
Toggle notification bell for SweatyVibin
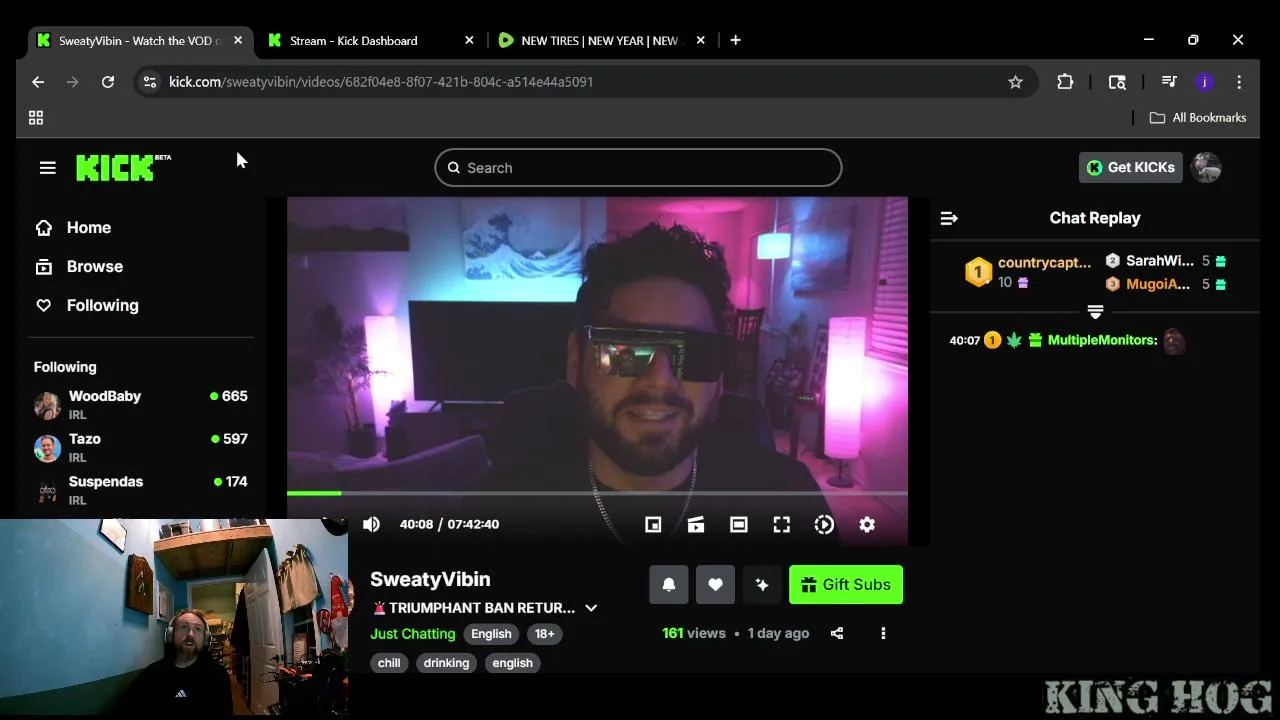tap(669, 585)
